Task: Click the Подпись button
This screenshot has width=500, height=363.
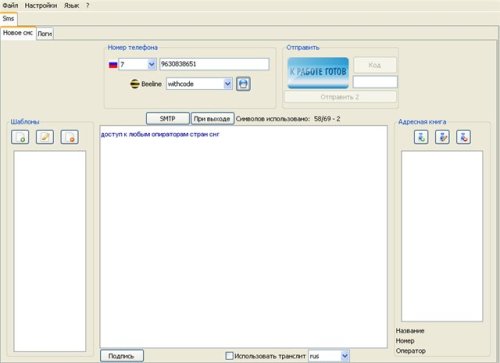Action: pyautogui.click(x=122, y=356)
